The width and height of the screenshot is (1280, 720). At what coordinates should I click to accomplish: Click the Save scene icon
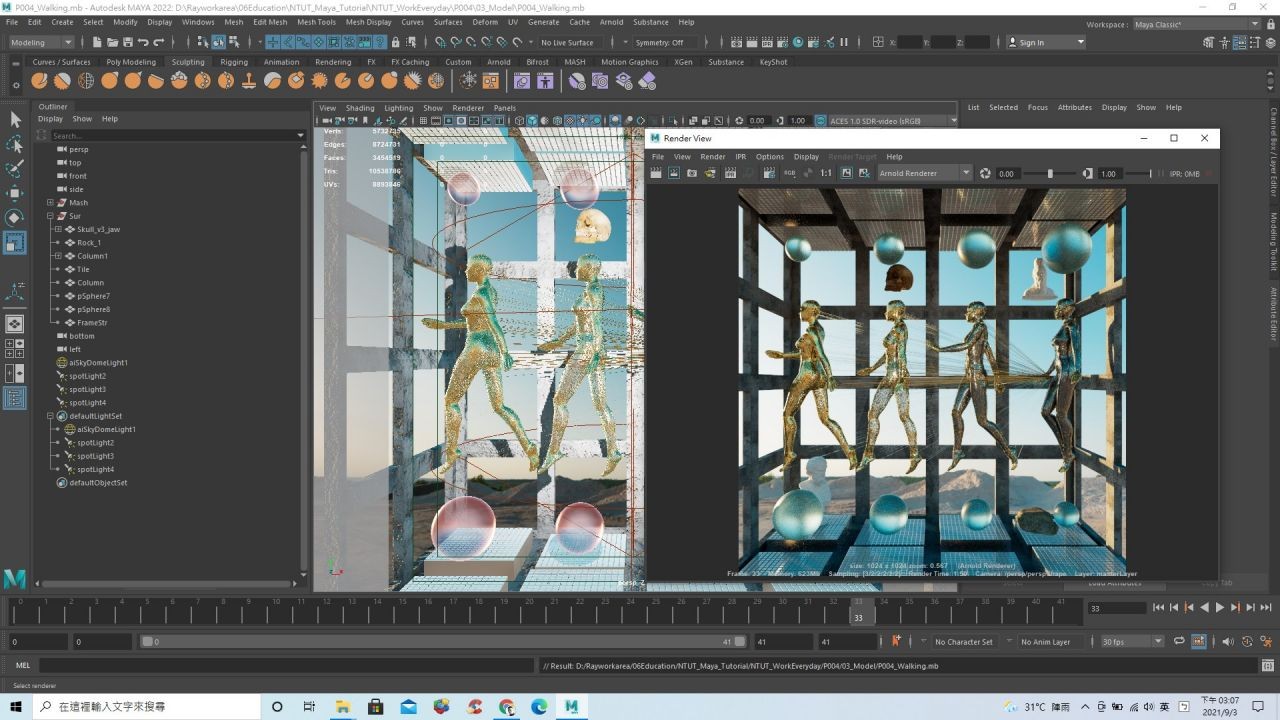tap(127, 42)
